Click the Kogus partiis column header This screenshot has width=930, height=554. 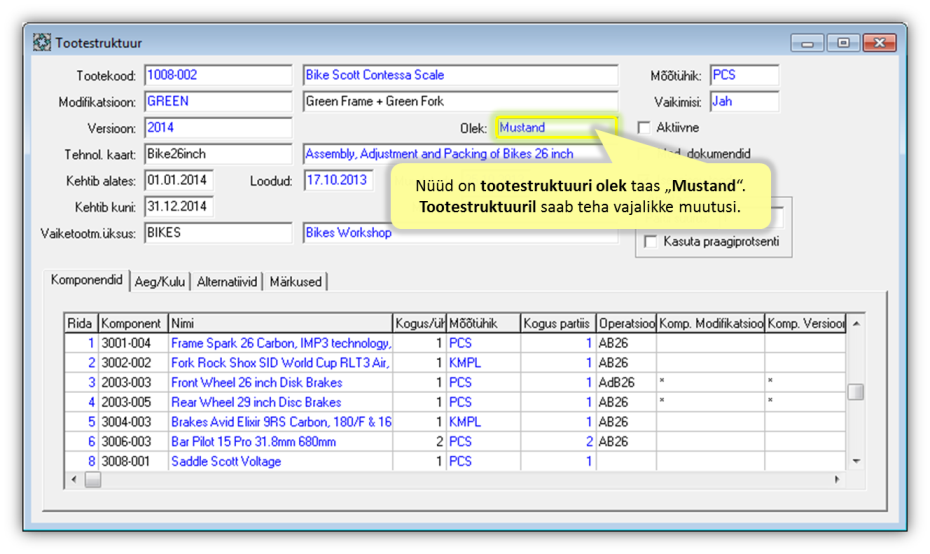[x=558, y=323]
